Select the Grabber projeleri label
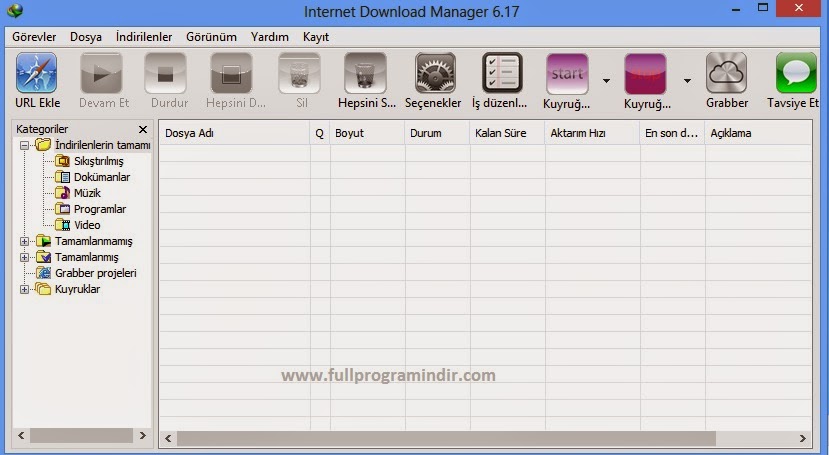 pyautogui.click(x=96, y=273)
